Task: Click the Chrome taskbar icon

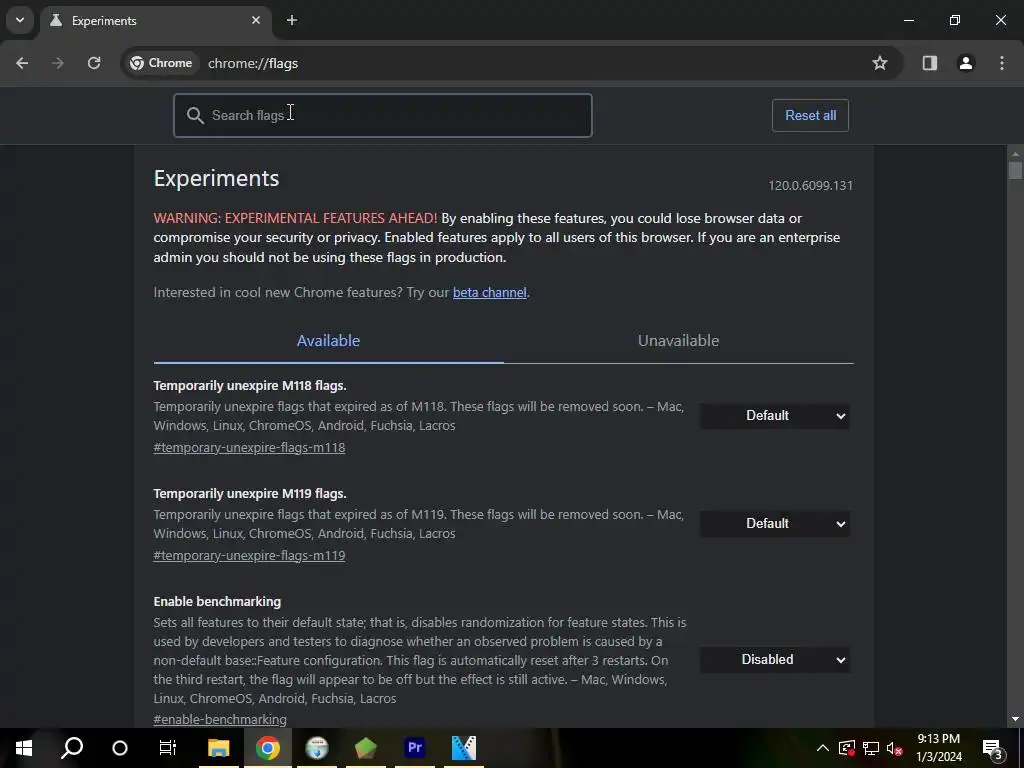Action: (x=268, y=748)
